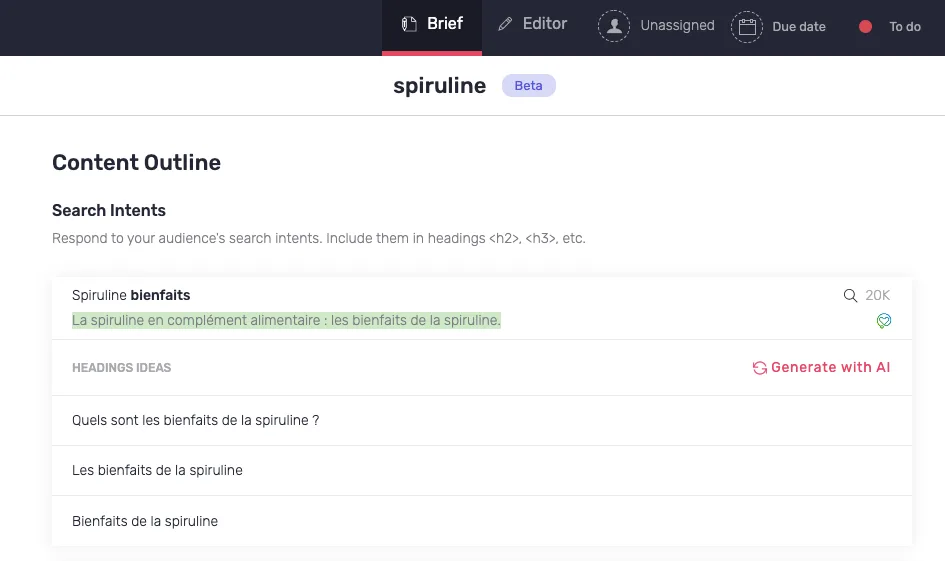Click the green heart check icon
This screenshot has width=945, height=561.
pos(884,321)
